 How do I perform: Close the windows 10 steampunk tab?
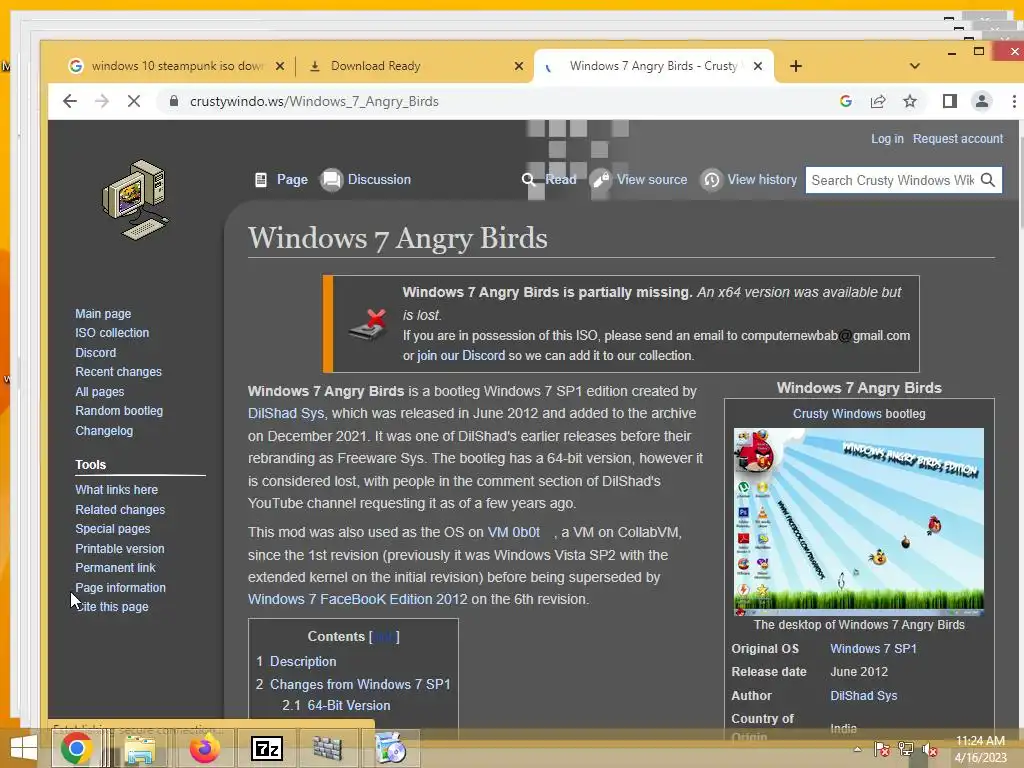tap(280, 66)
